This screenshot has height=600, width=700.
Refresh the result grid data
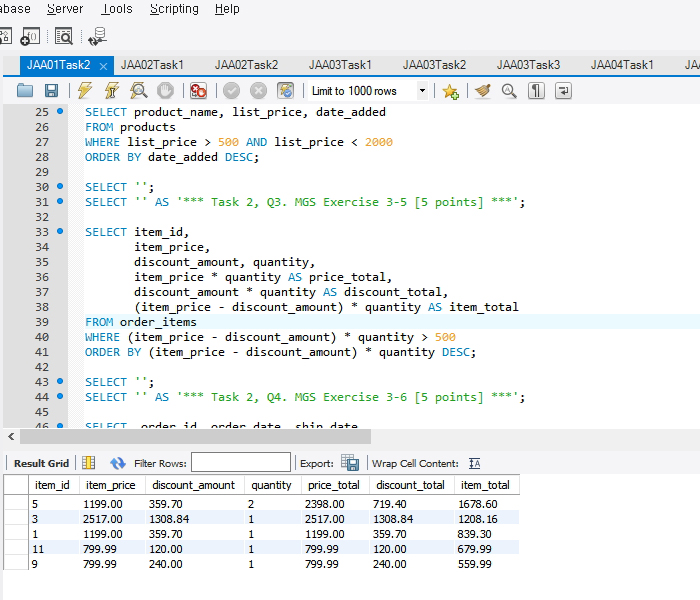tap(118, 463)
